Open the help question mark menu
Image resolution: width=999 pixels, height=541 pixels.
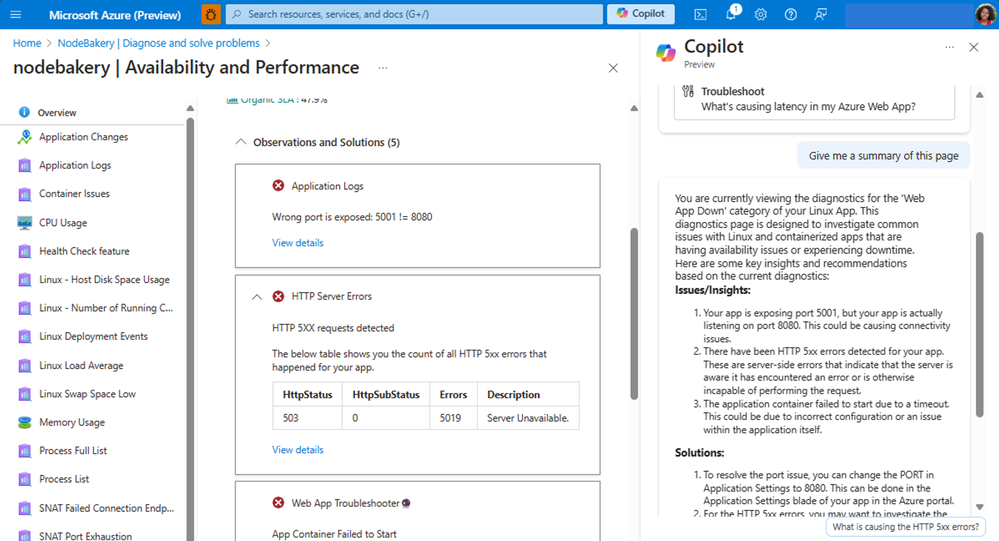click(x=791, y=14)
